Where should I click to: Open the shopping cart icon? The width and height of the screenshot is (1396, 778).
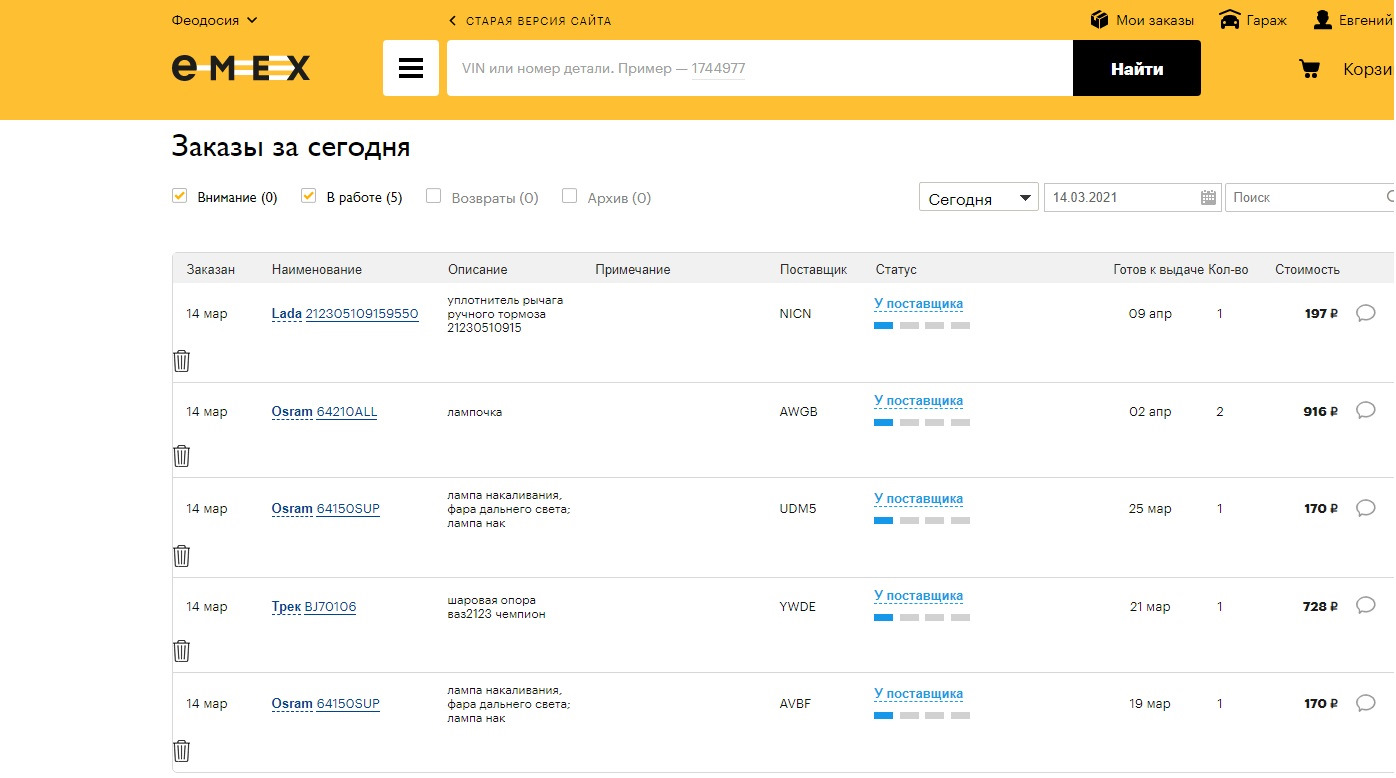(x=1308, y=69)
